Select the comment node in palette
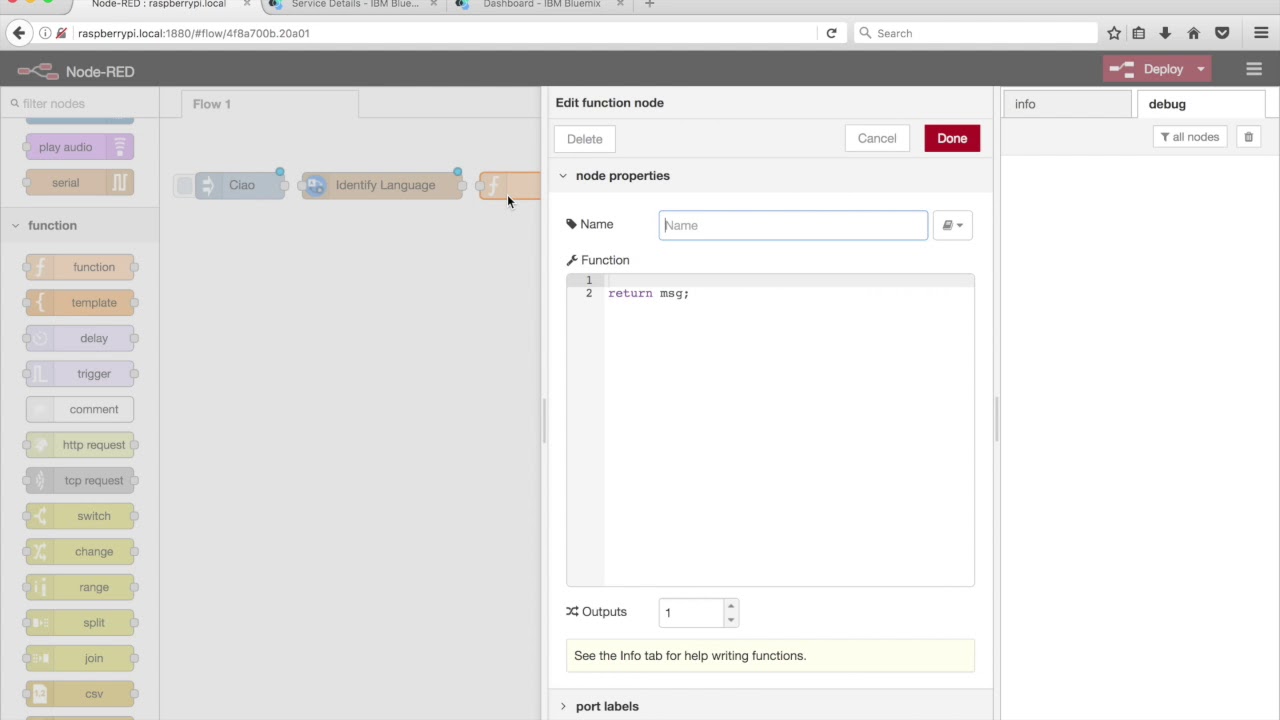The width and height of the screenshot is (1280, 720). pyautogui.click(x=80, y=409)
